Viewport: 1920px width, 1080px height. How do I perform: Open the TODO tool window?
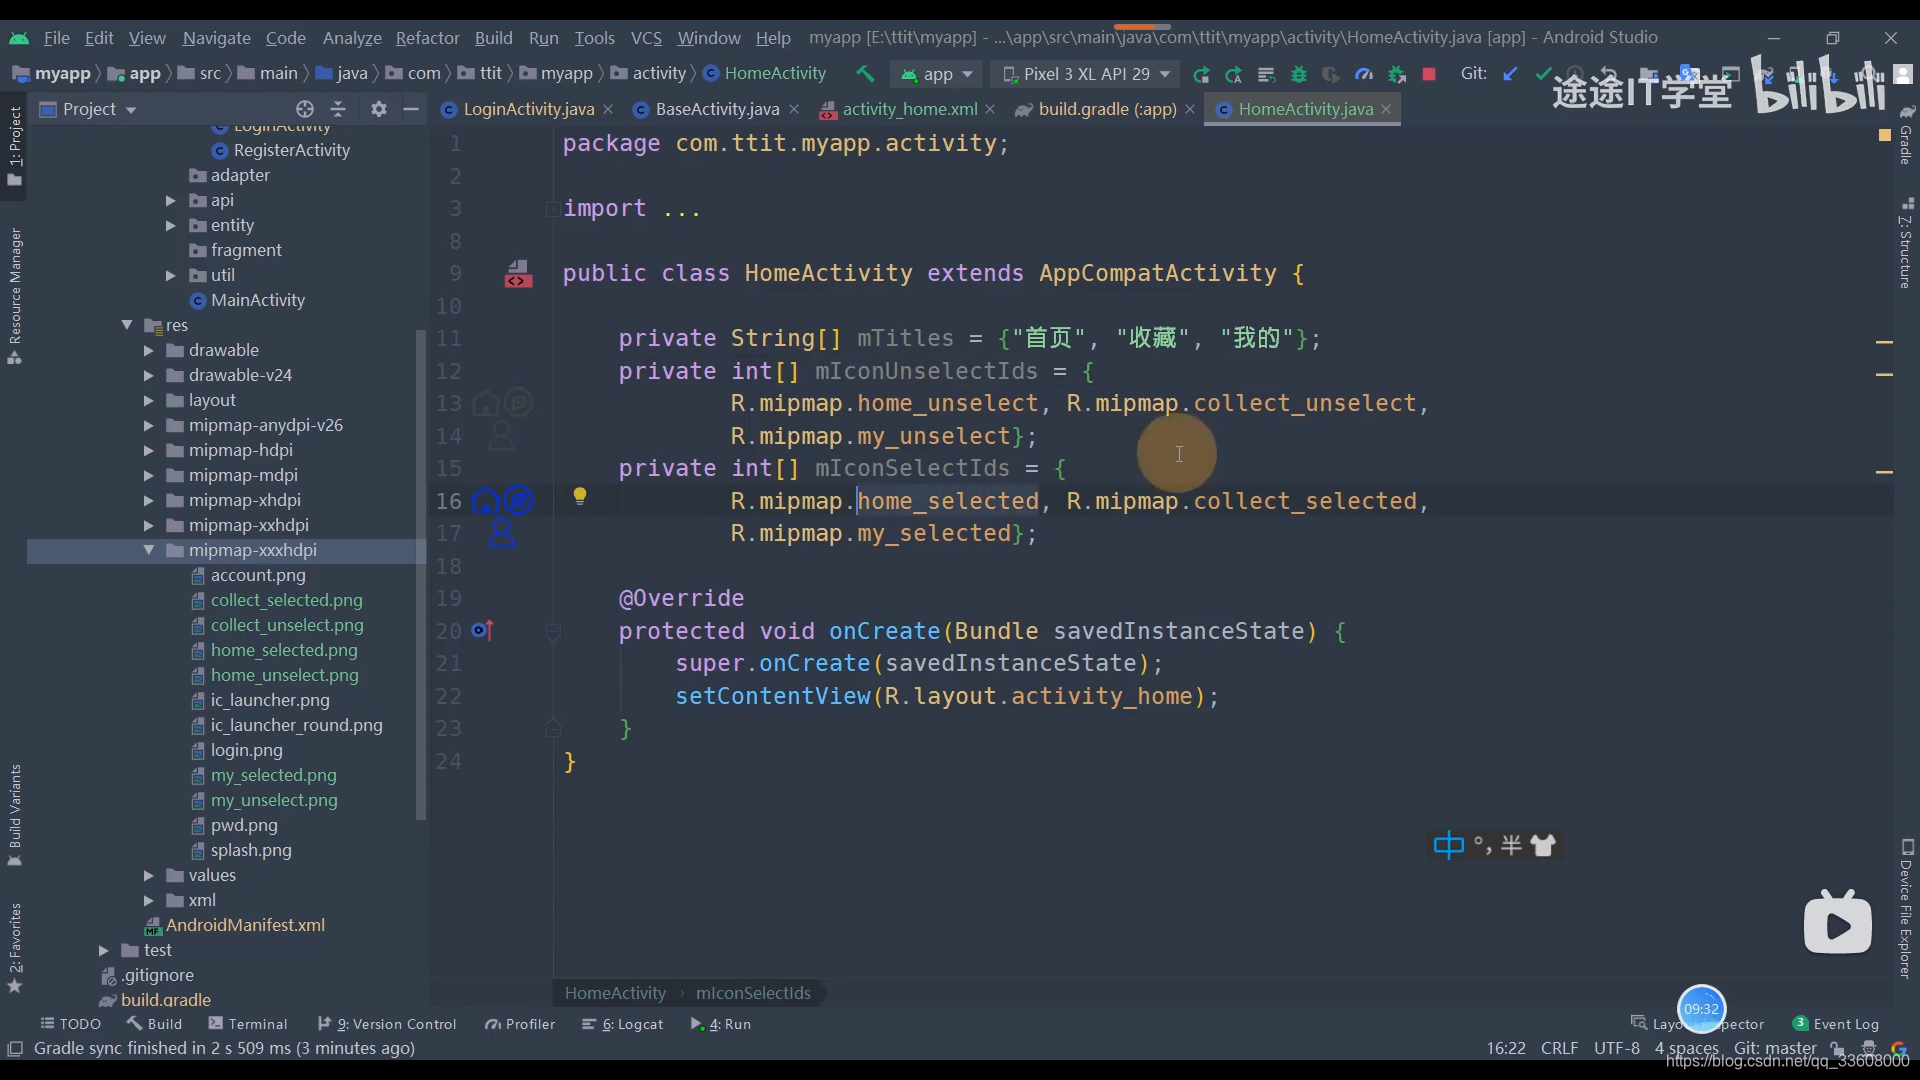click(x=70, y=1024)
